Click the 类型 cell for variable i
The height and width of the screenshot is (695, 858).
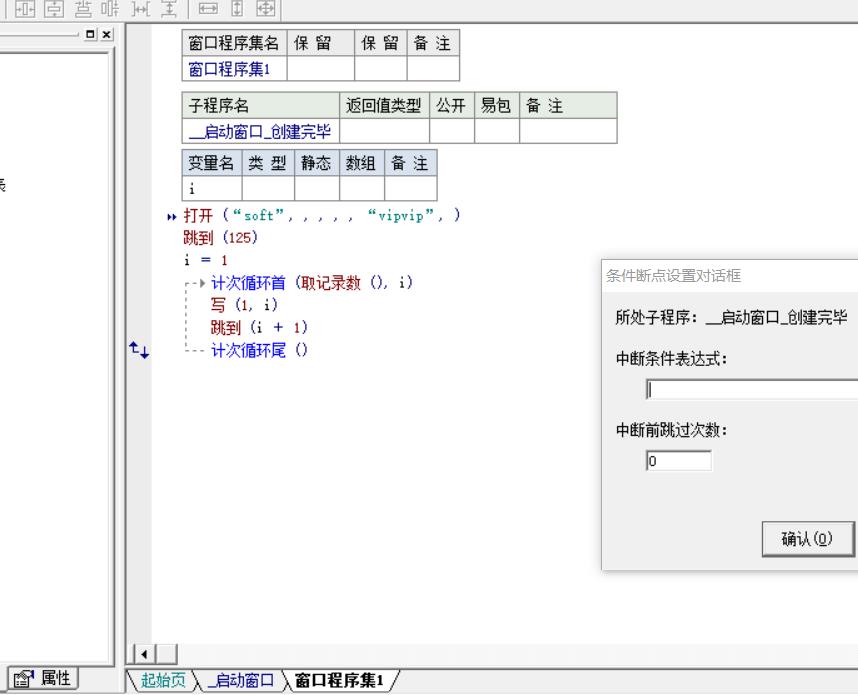tap(268, 189)
